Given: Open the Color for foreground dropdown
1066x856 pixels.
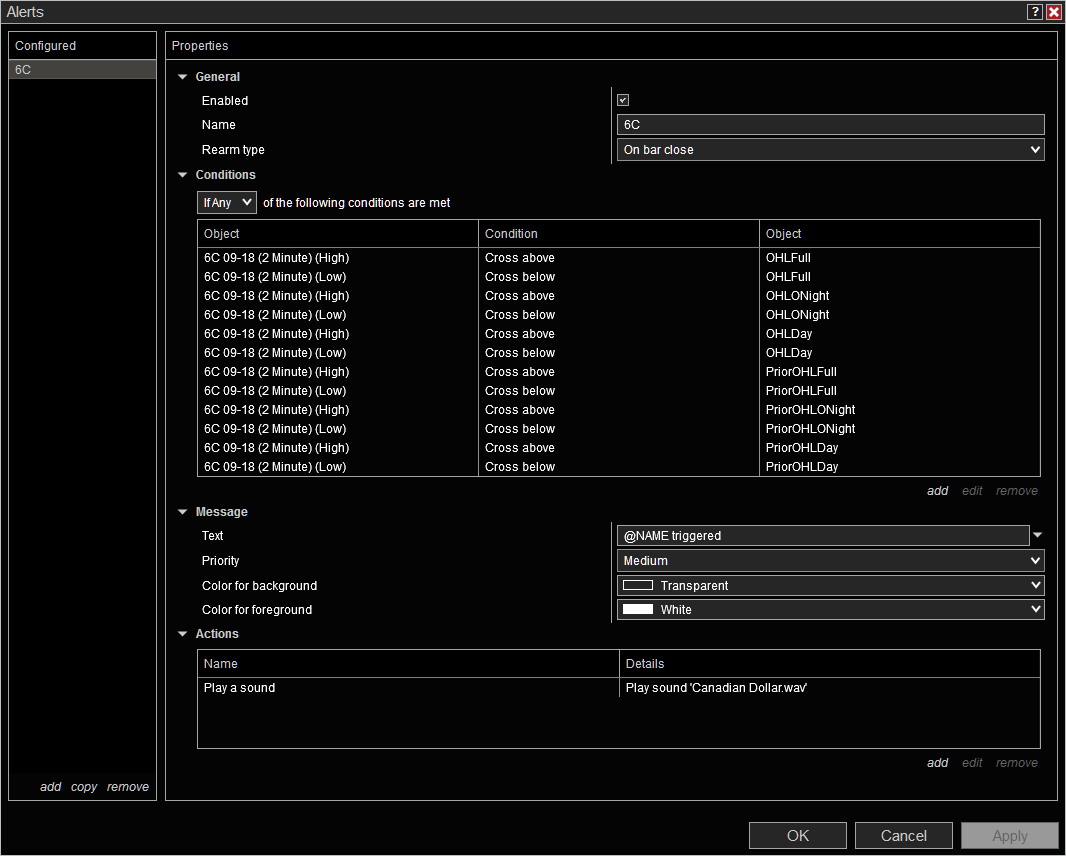Looking at the screenshot, I should pyautogui.click(x=830, y=610).
